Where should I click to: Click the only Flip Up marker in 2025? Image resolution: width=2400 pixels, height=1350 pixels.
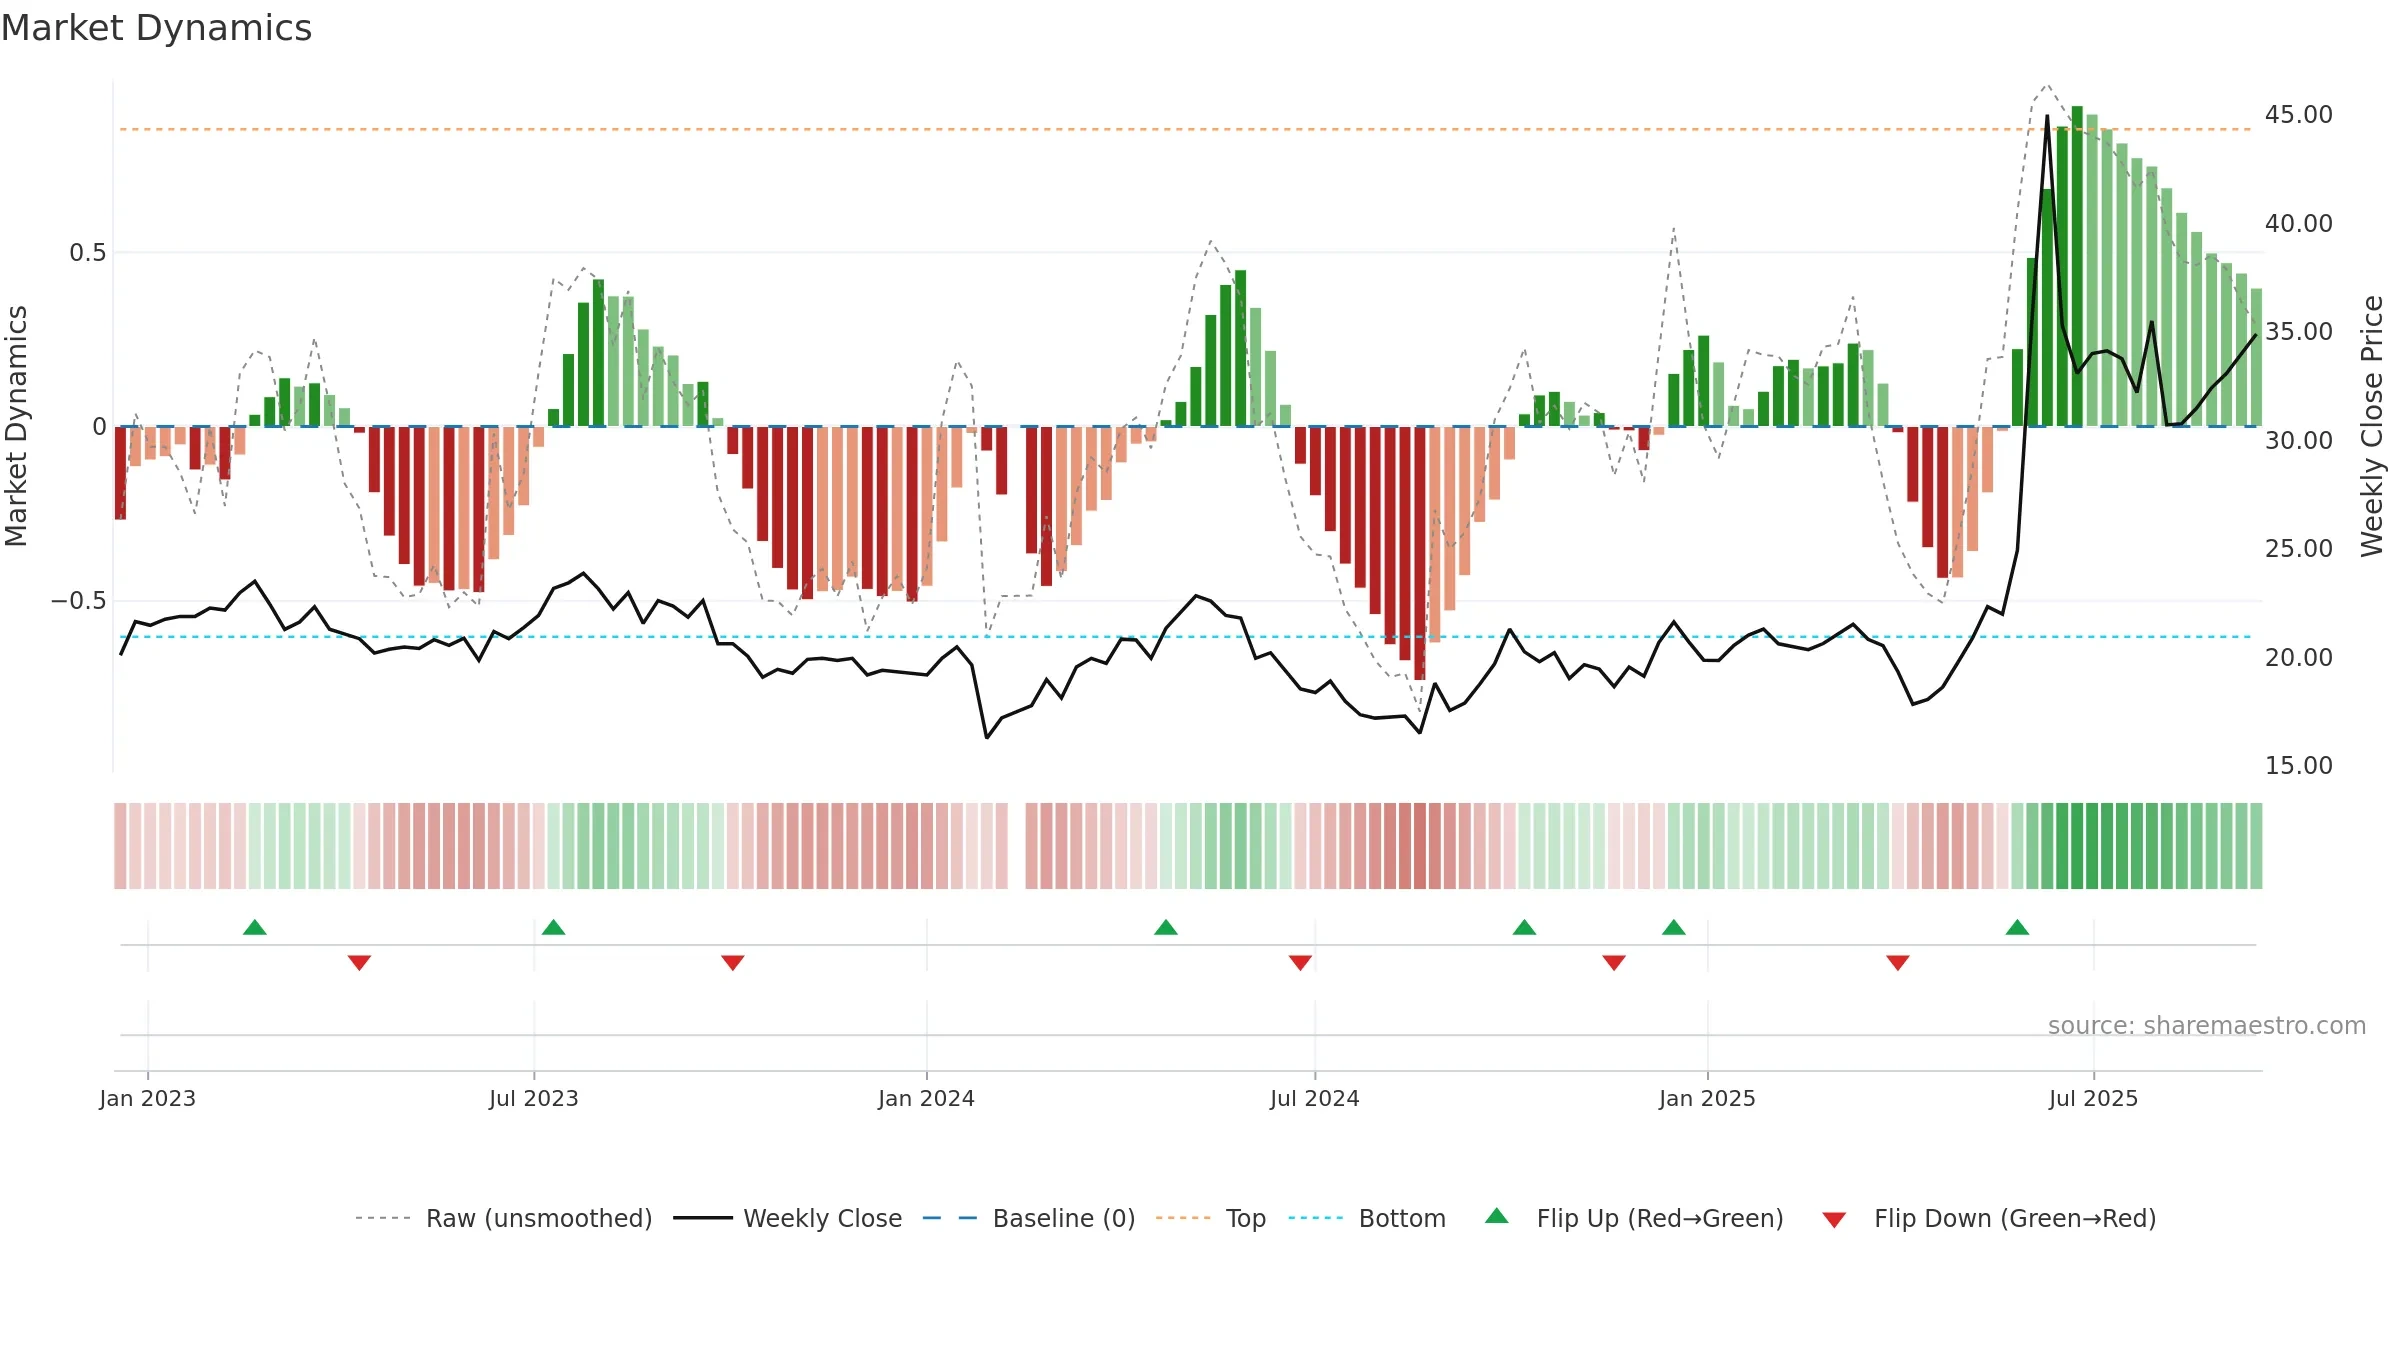[x=2018, y=927]
